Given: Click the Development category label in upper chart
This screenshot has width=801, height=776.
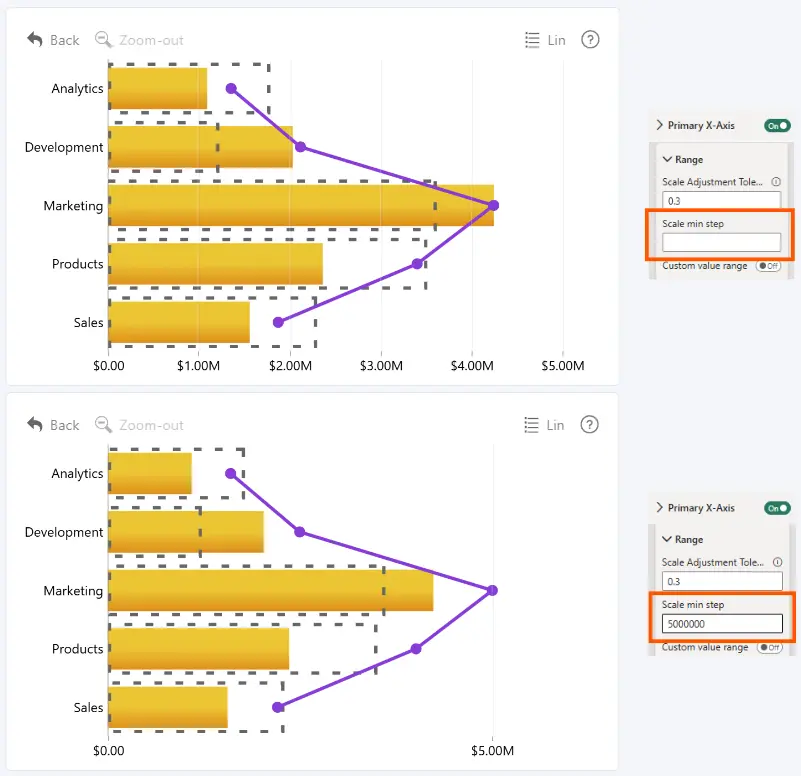Looking at the screenshot, I should (64, 147).
